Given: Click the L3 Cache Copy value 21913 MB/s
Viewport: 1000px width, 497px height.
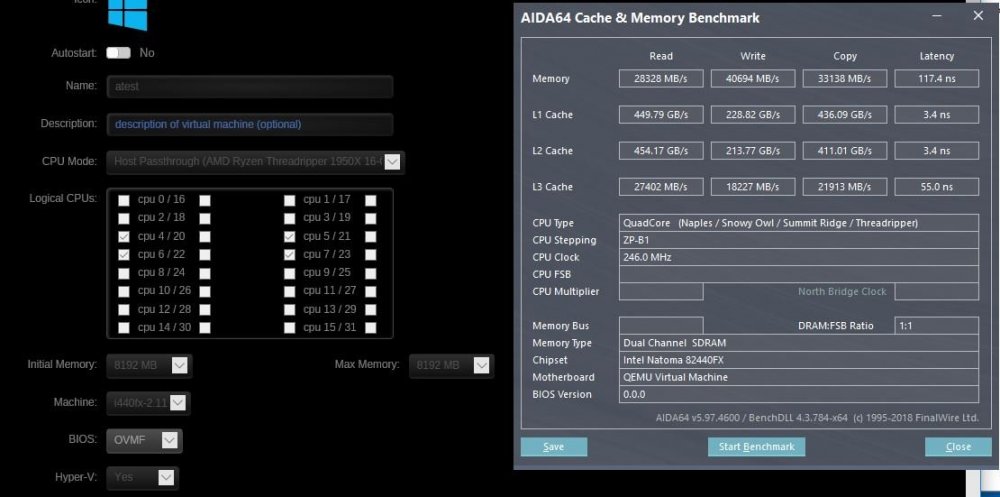Looking at the screenshot, I should point(845,187).
